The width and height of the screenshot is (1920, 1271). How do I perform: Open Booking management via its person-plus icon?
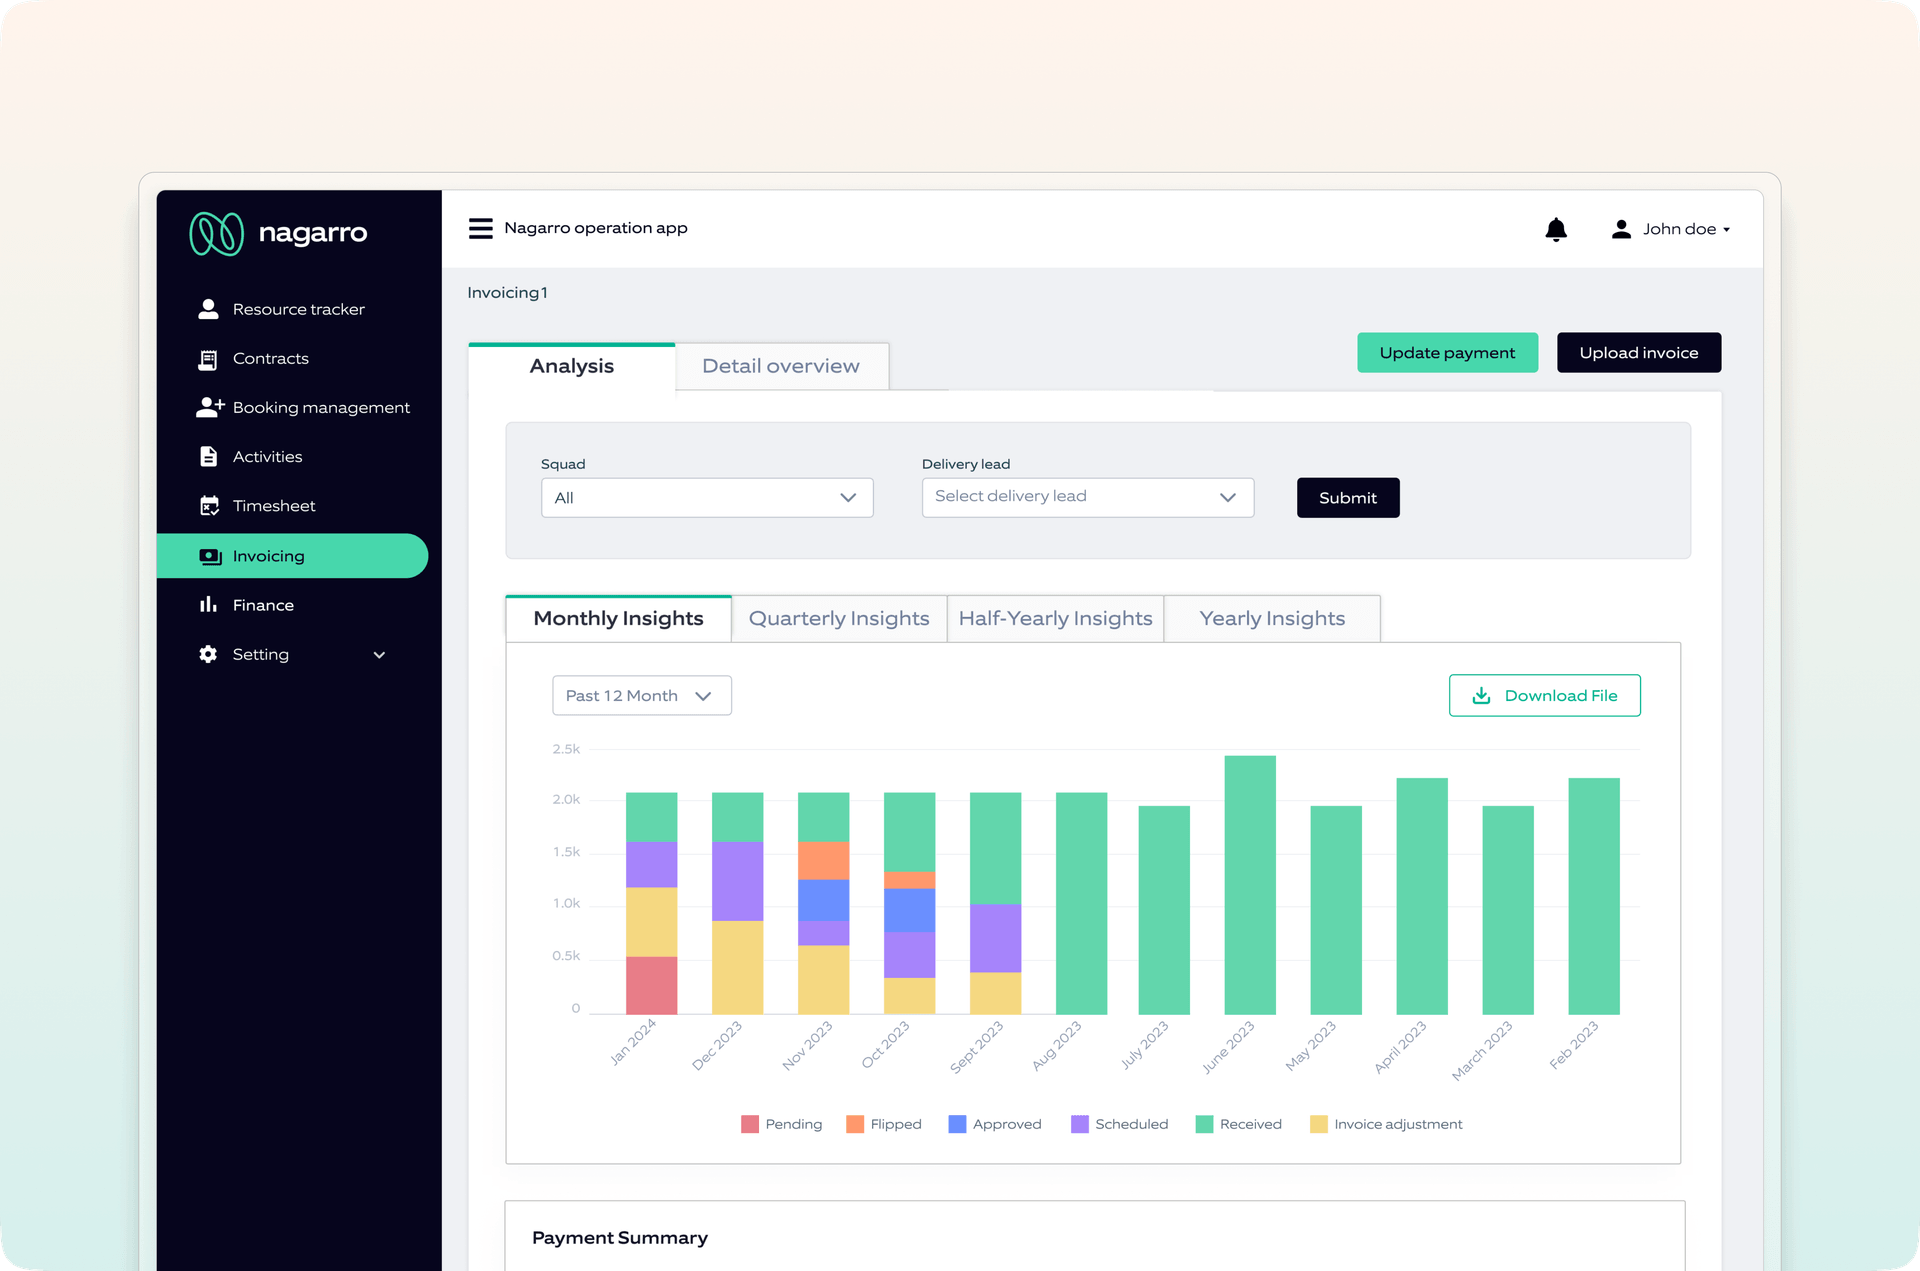(209, 406)
